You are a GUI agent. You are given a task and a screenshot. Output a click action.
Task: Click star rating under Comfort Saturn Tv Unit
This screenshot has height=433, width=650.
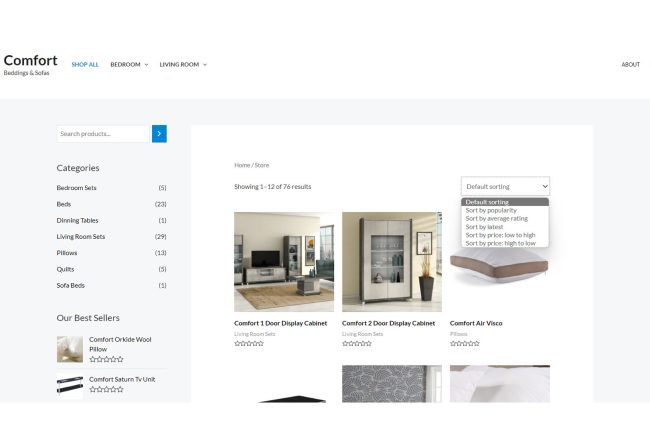pos(106,390)
